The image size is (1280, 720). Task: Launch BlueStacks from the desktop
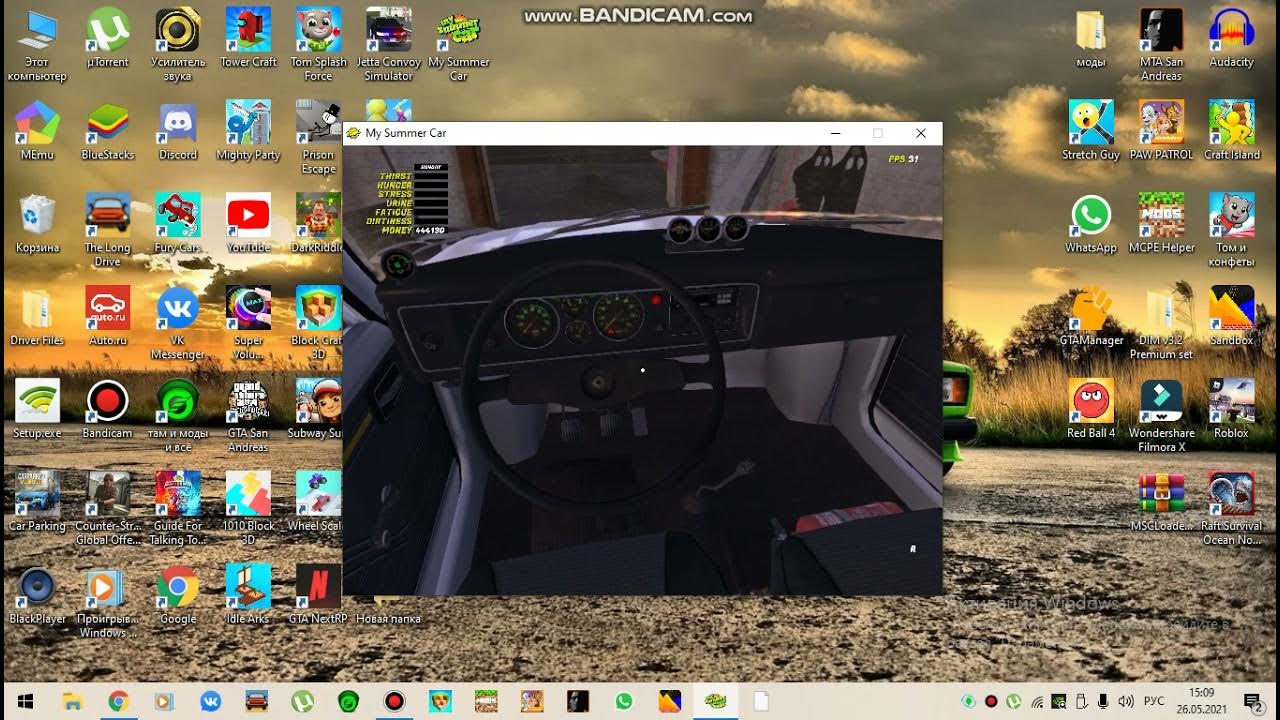pos(108,131)
